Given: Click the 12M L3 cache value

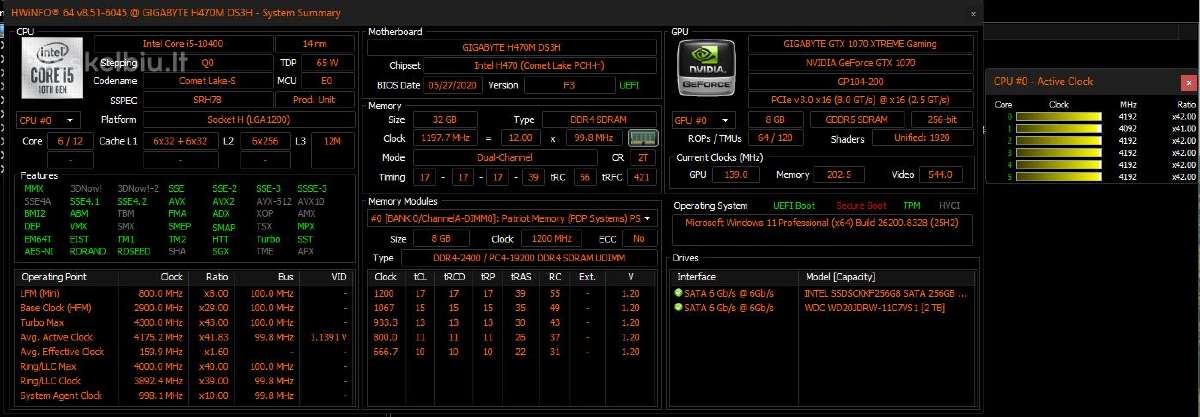Looking at the screenshot, I should click(x=333, y=141).
